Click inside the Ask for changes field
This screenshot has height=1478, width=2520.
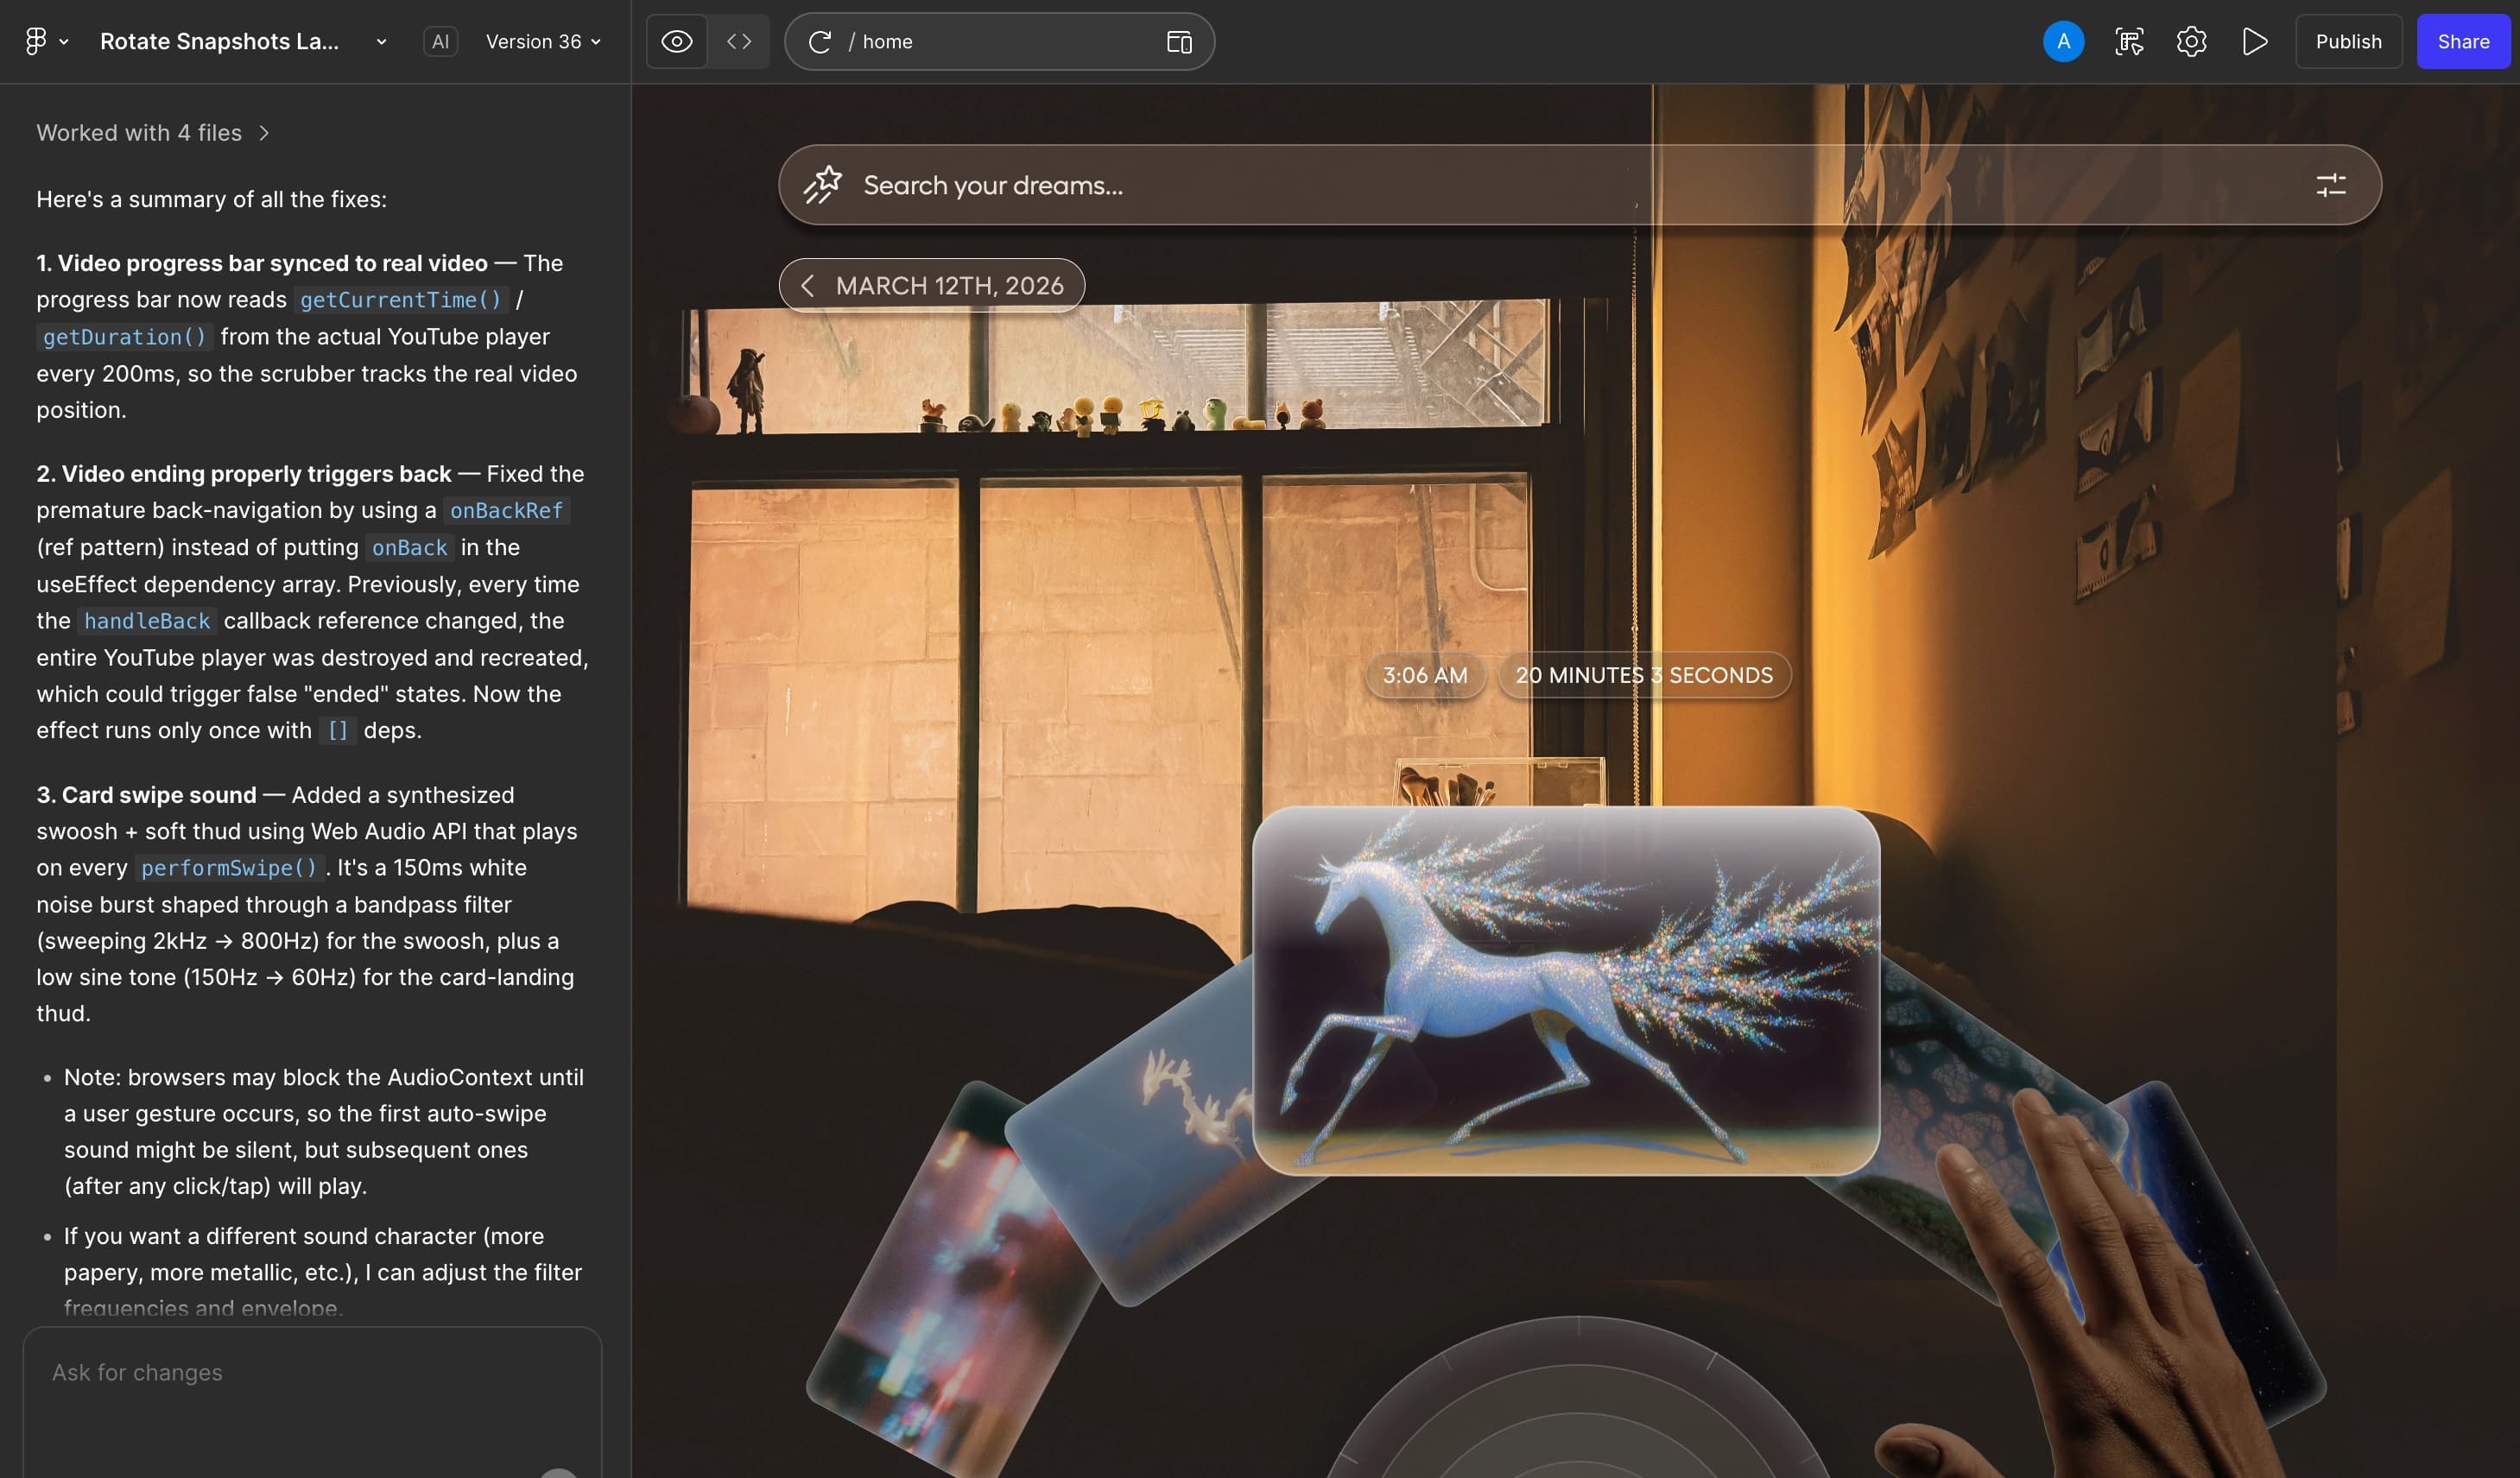point(311,1372)
